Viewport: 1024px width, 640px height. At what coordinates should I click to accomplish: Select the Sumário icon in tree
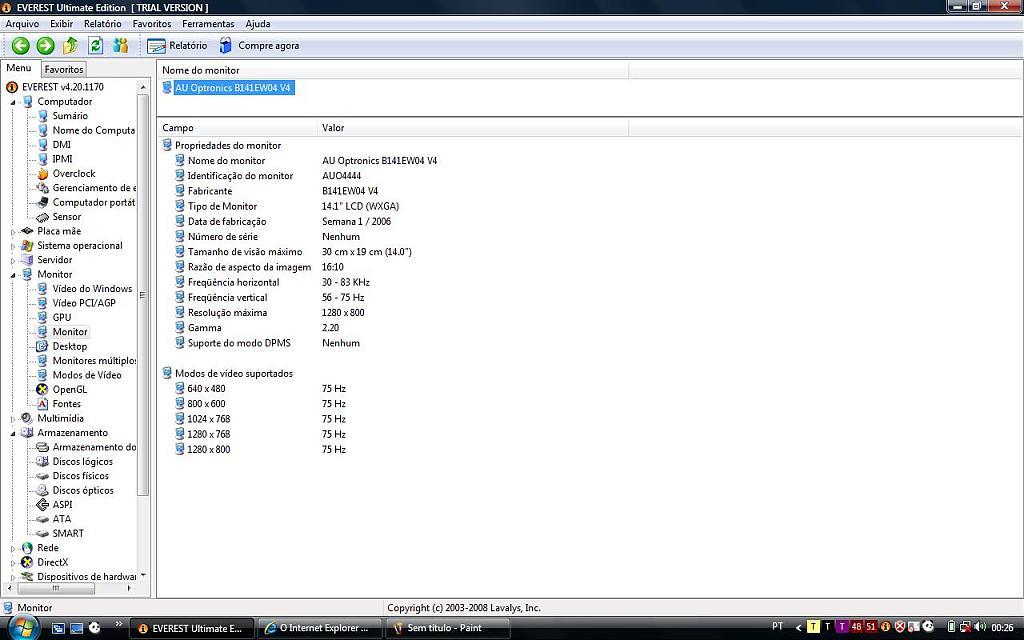click(x=42, y=116)
